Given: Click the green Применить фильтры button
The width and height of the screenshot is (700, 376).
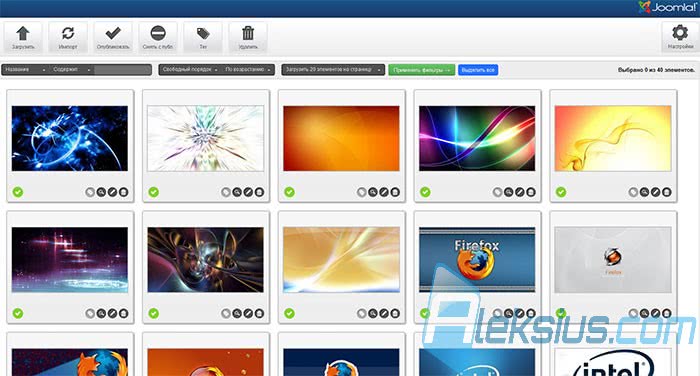Looking at the screenshot, I should pos(421,70).
